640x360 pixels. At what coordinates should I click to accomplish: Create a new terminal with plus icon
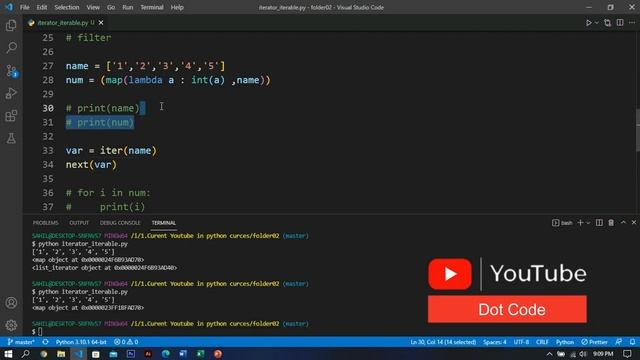click(580, 222)
